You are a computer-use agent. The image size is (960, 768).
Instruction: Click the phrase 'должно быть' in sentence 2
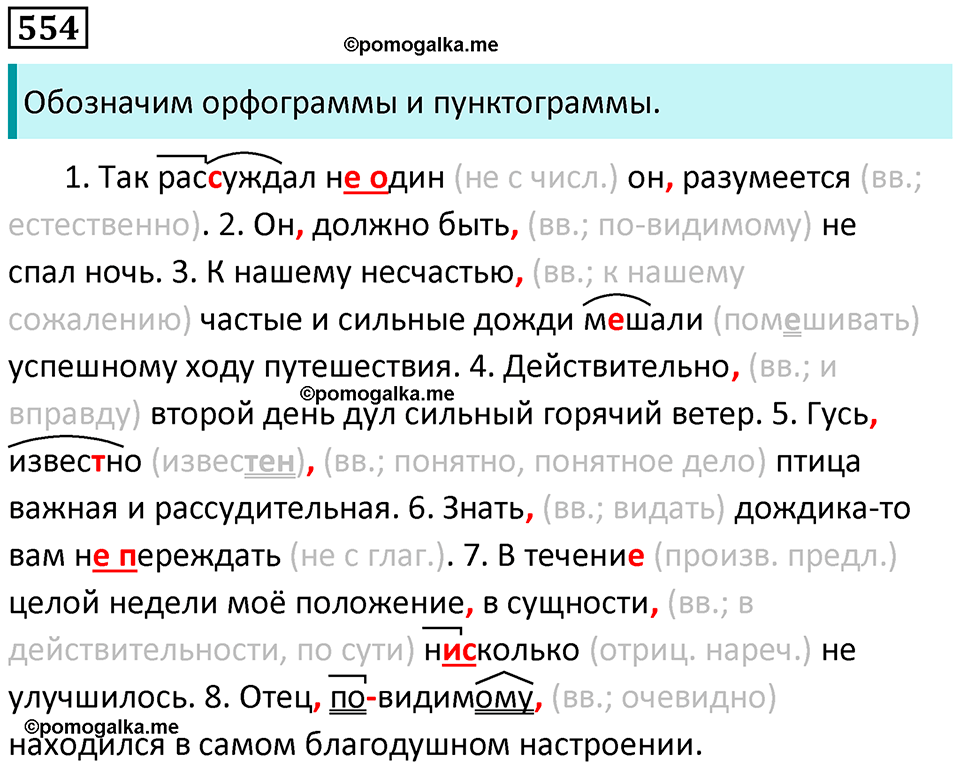tap(411, 225)
